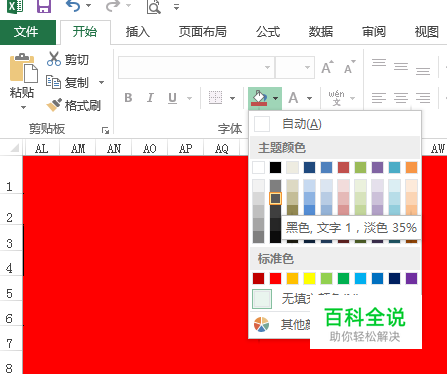The image size is (447, 374).
Task: Open the 插入 ribbon tab
Action: coord(138,32)
